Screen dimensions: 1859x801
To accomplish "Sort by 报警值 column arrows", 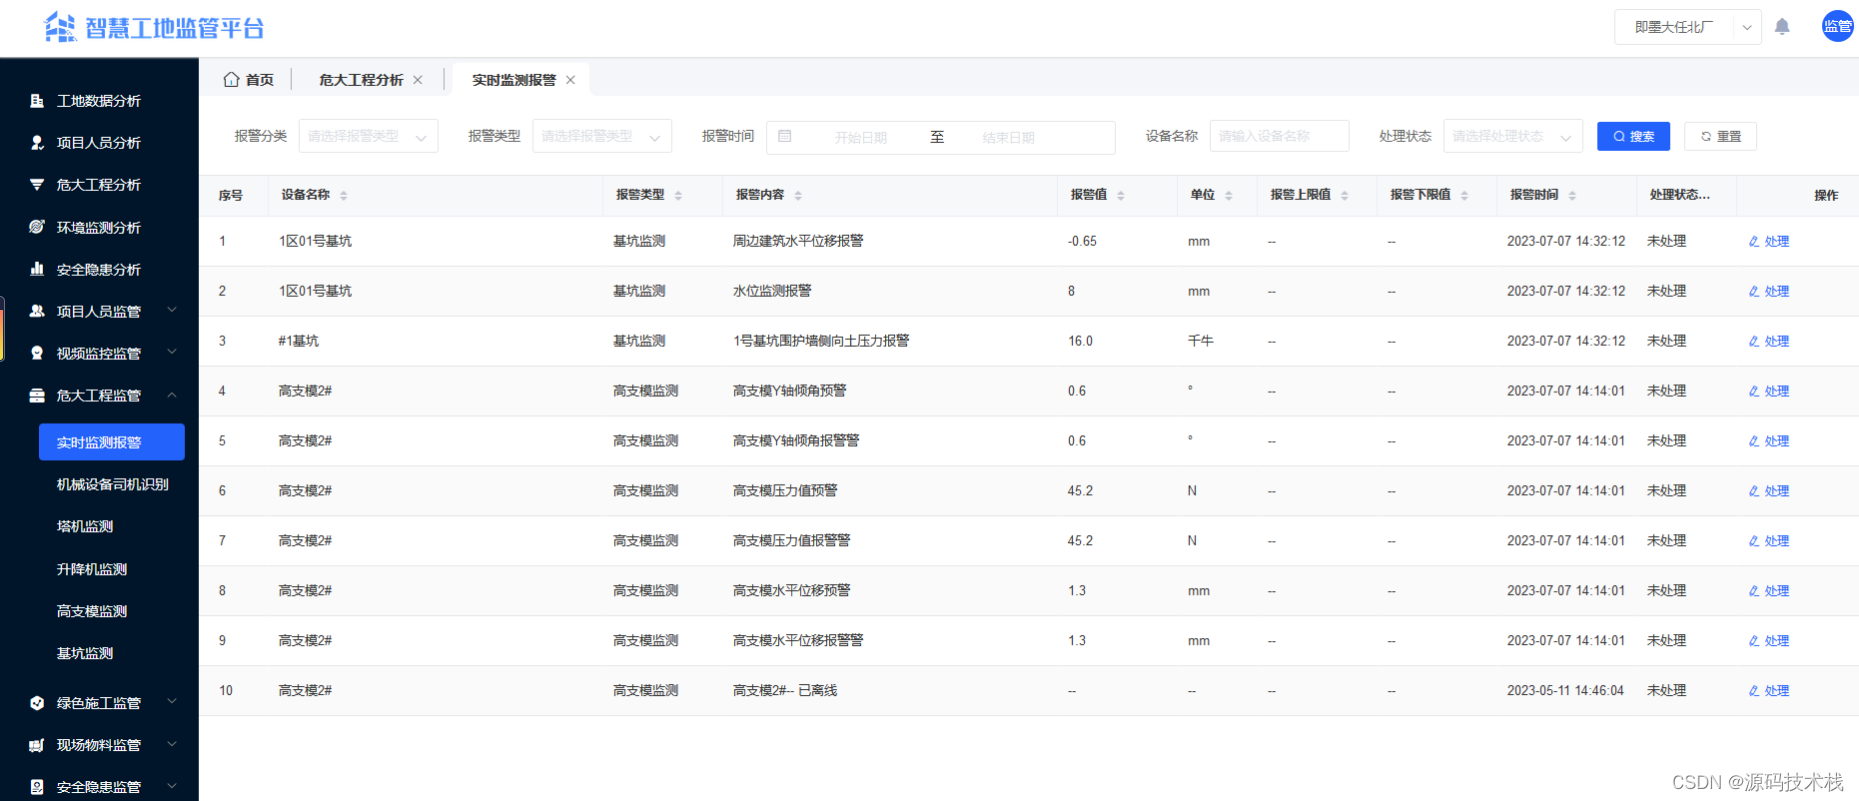I will pyautogui.click(x=1121, y=196).
